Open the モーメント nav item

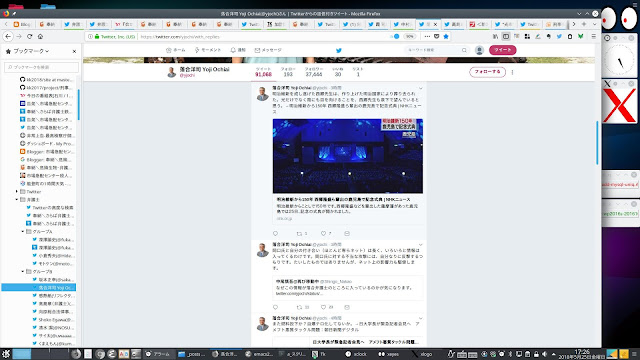tap(207, 50)
